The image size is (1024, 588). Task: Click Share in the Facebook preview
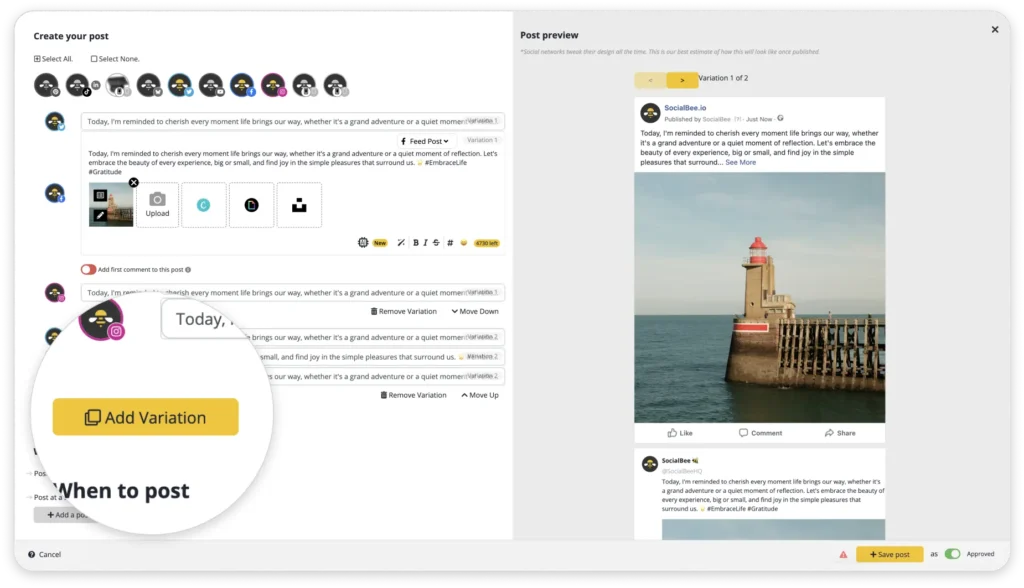(840, 433)
